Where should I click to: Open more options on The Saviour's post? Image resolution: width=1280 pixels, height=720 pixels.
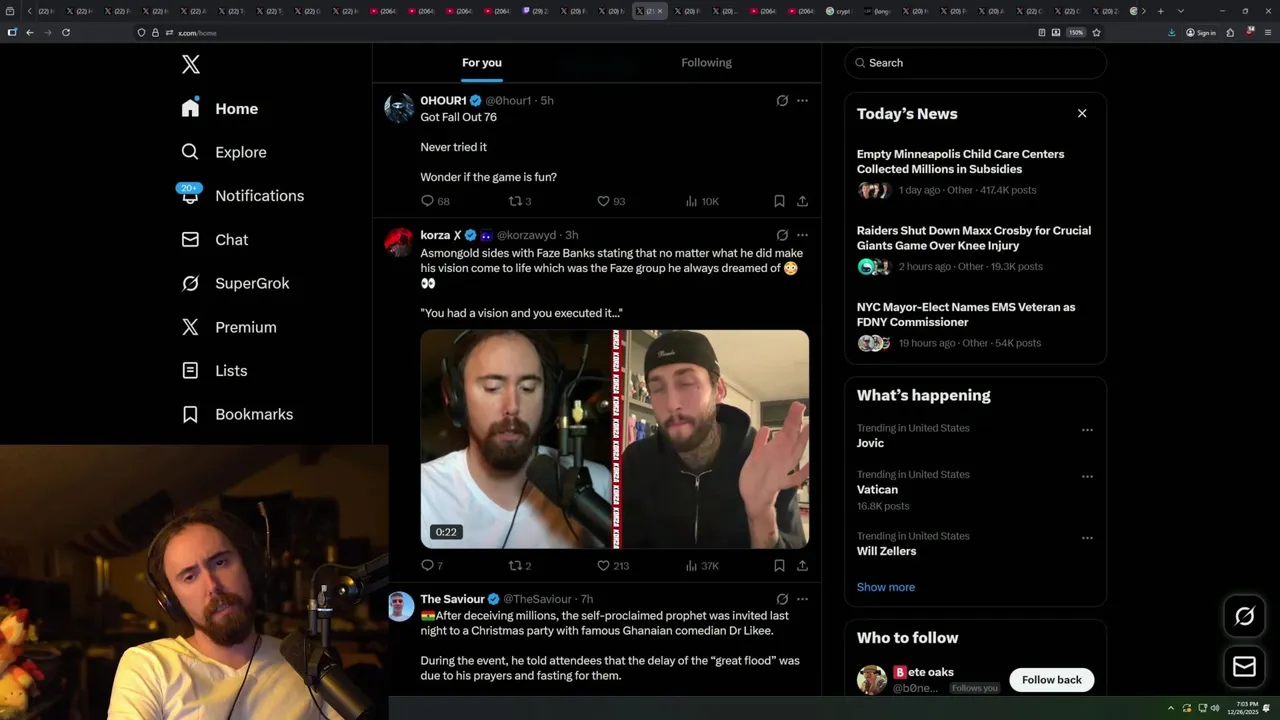pos(802,599)
